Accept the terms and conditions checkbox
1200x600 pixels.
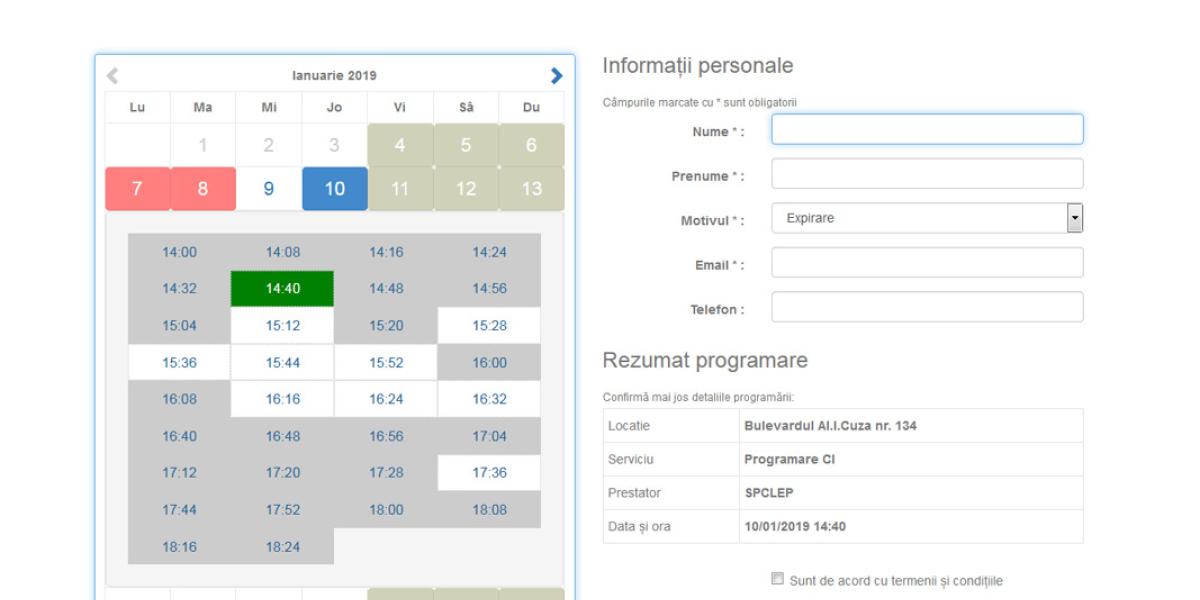[777, 579]
